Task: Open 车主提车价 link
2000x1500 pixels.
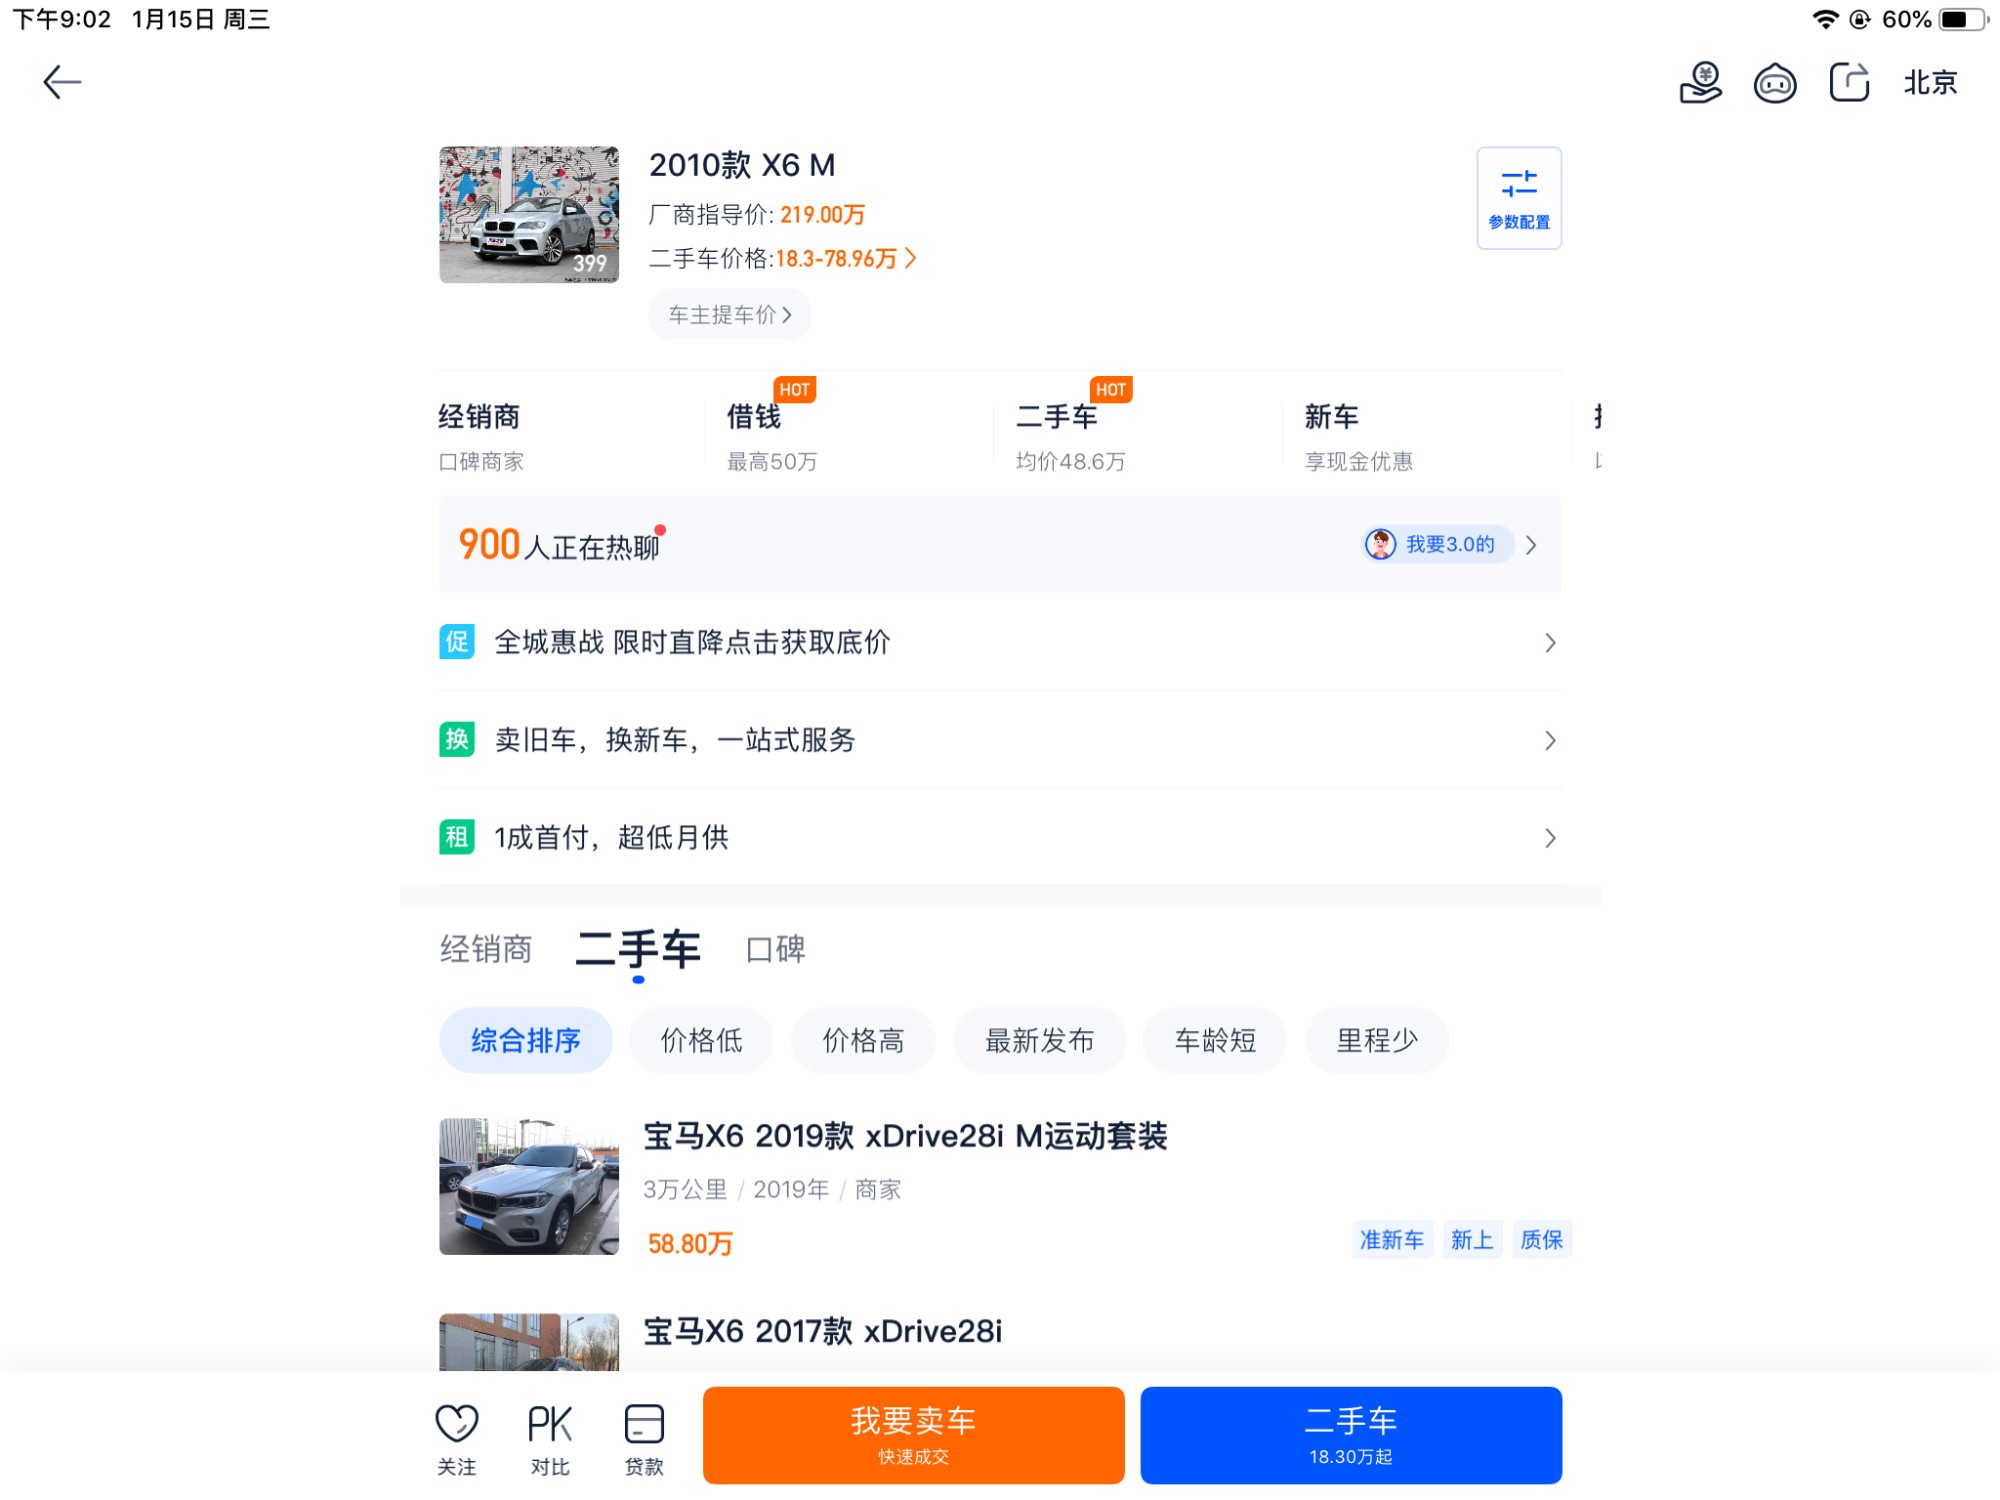Action: (x=729, y=315)
